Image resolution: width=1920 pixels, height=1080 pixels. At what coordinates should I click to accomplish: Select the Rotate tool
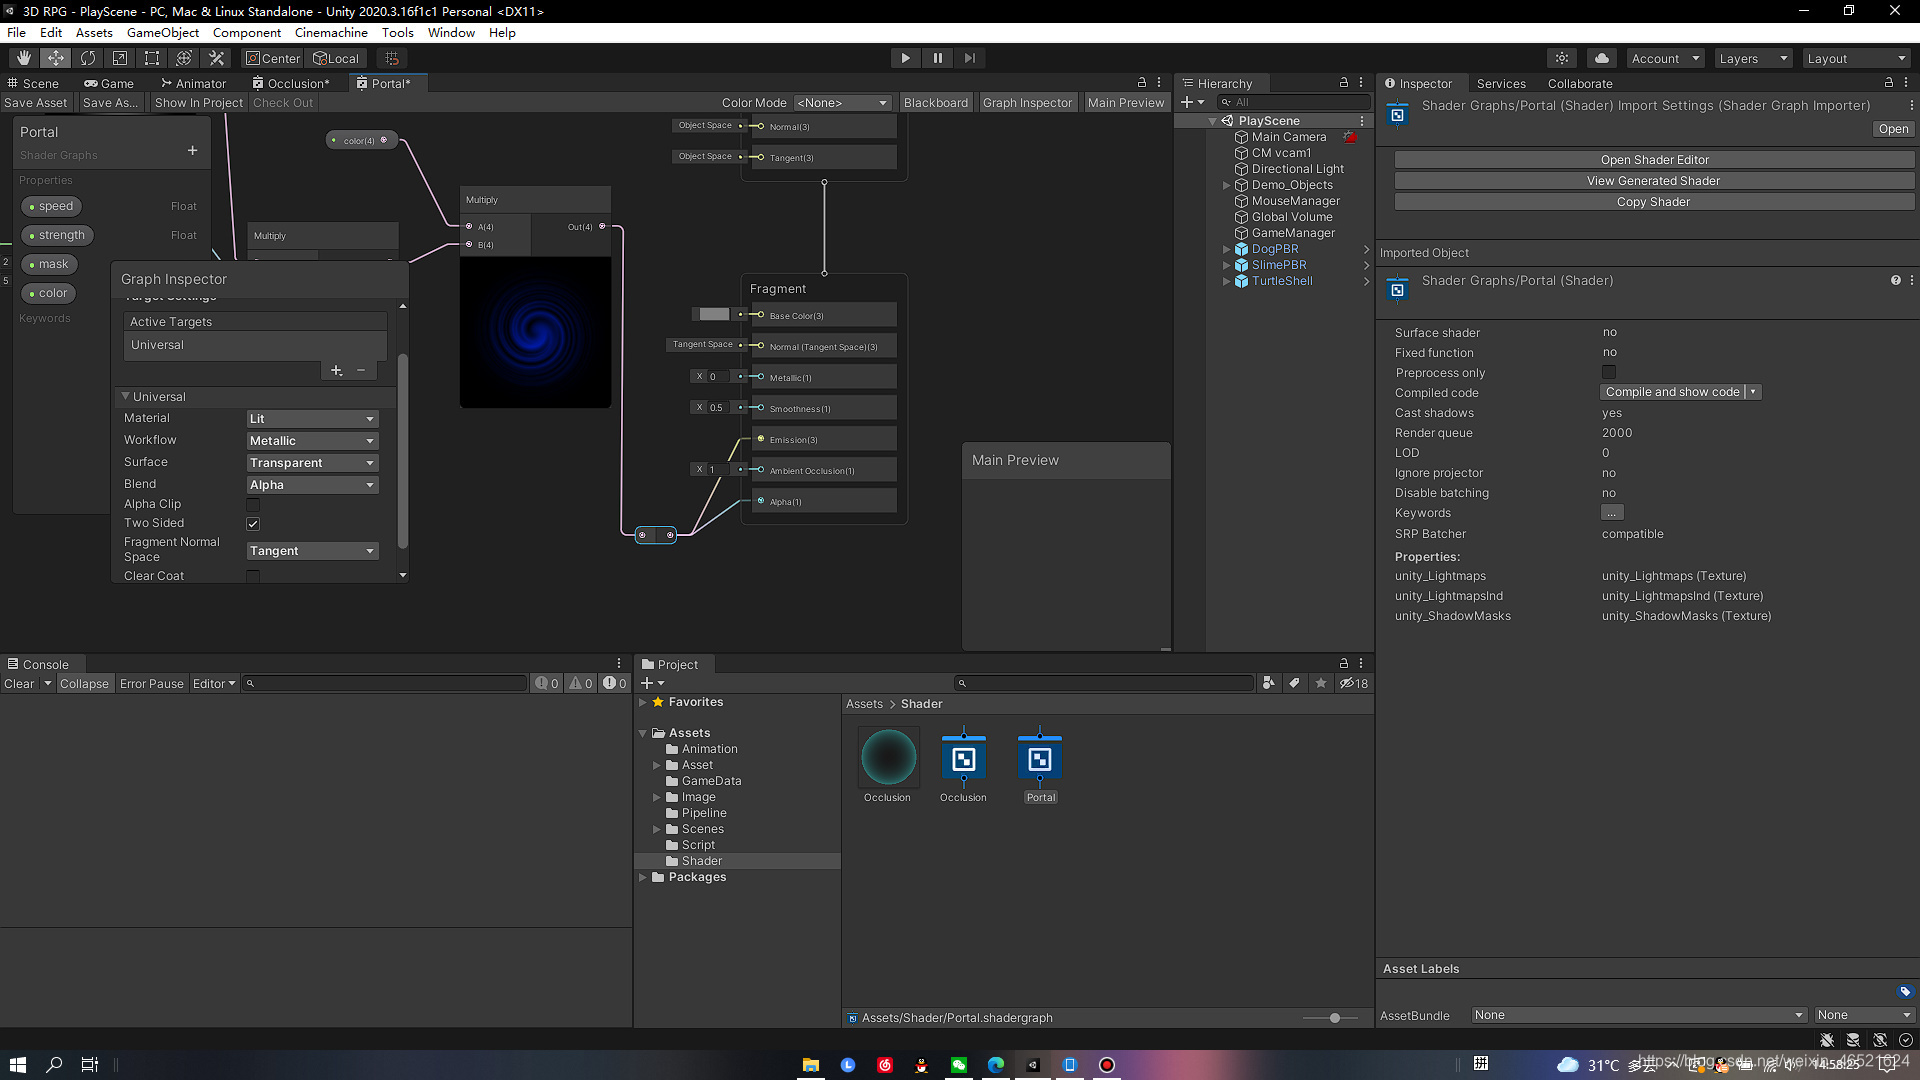pyautogui.click(x=88, y=58)
